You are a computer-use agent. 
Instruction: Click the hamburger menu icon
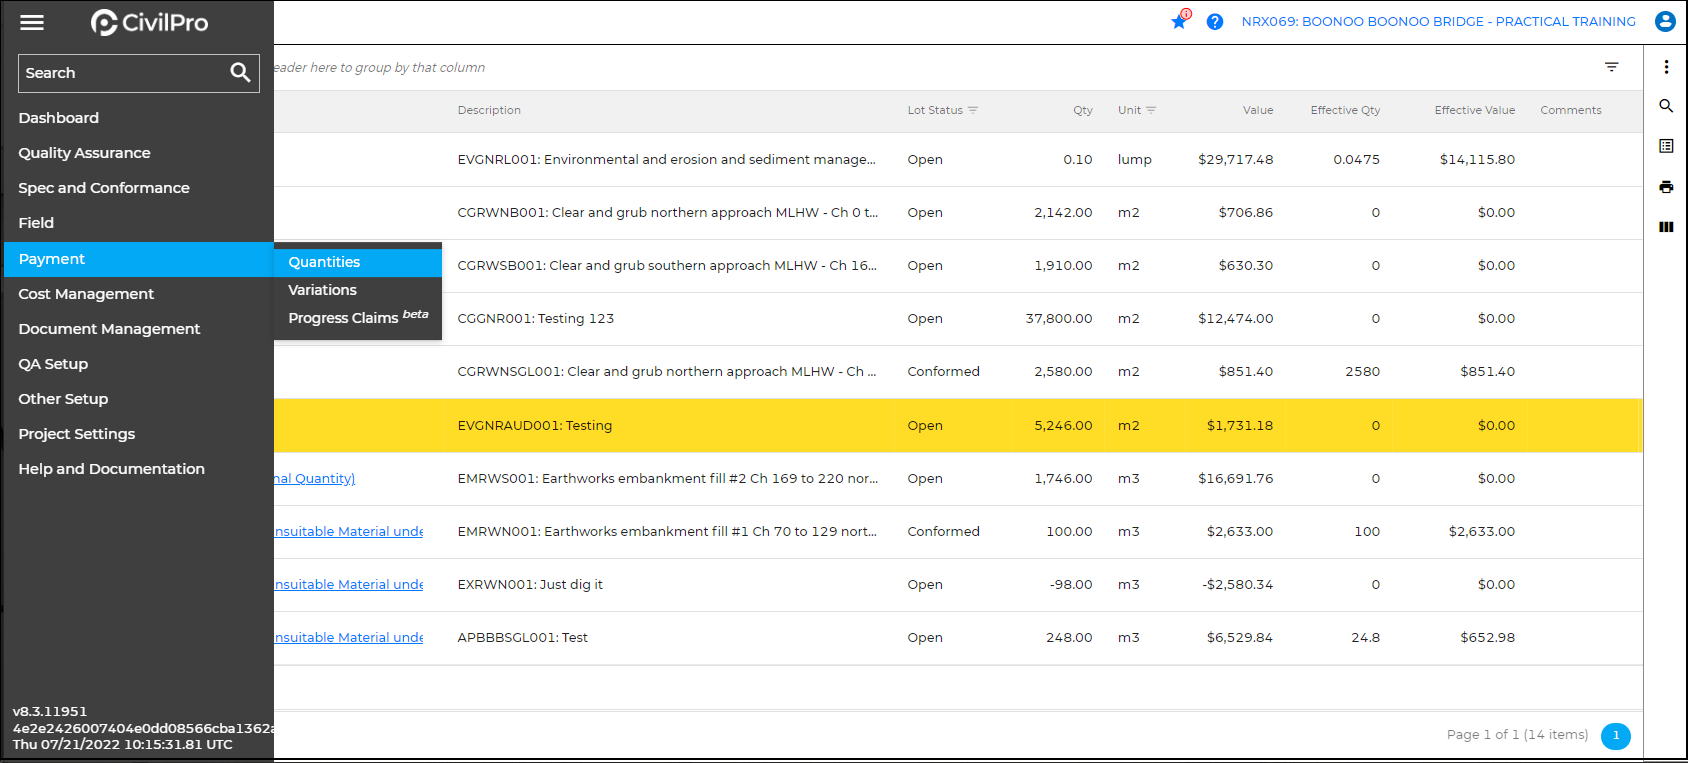(x=32, y=22)
